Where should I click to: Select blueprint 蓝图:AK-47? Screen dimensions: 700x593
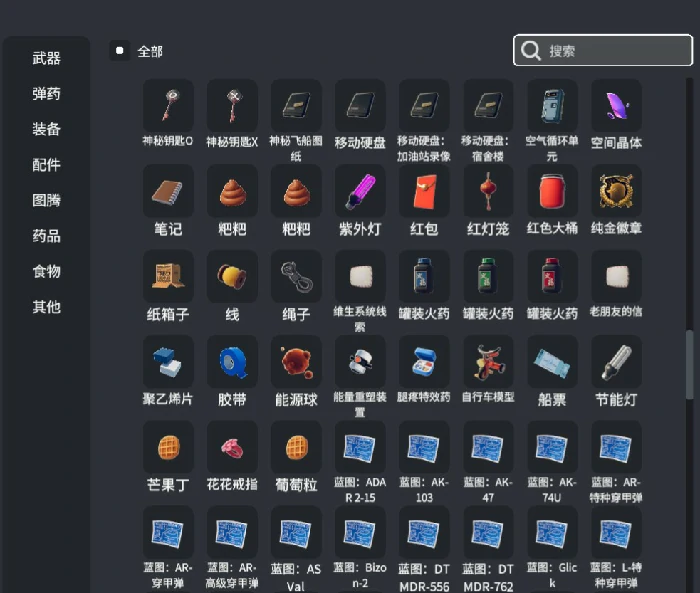click(x=488, y=447)
